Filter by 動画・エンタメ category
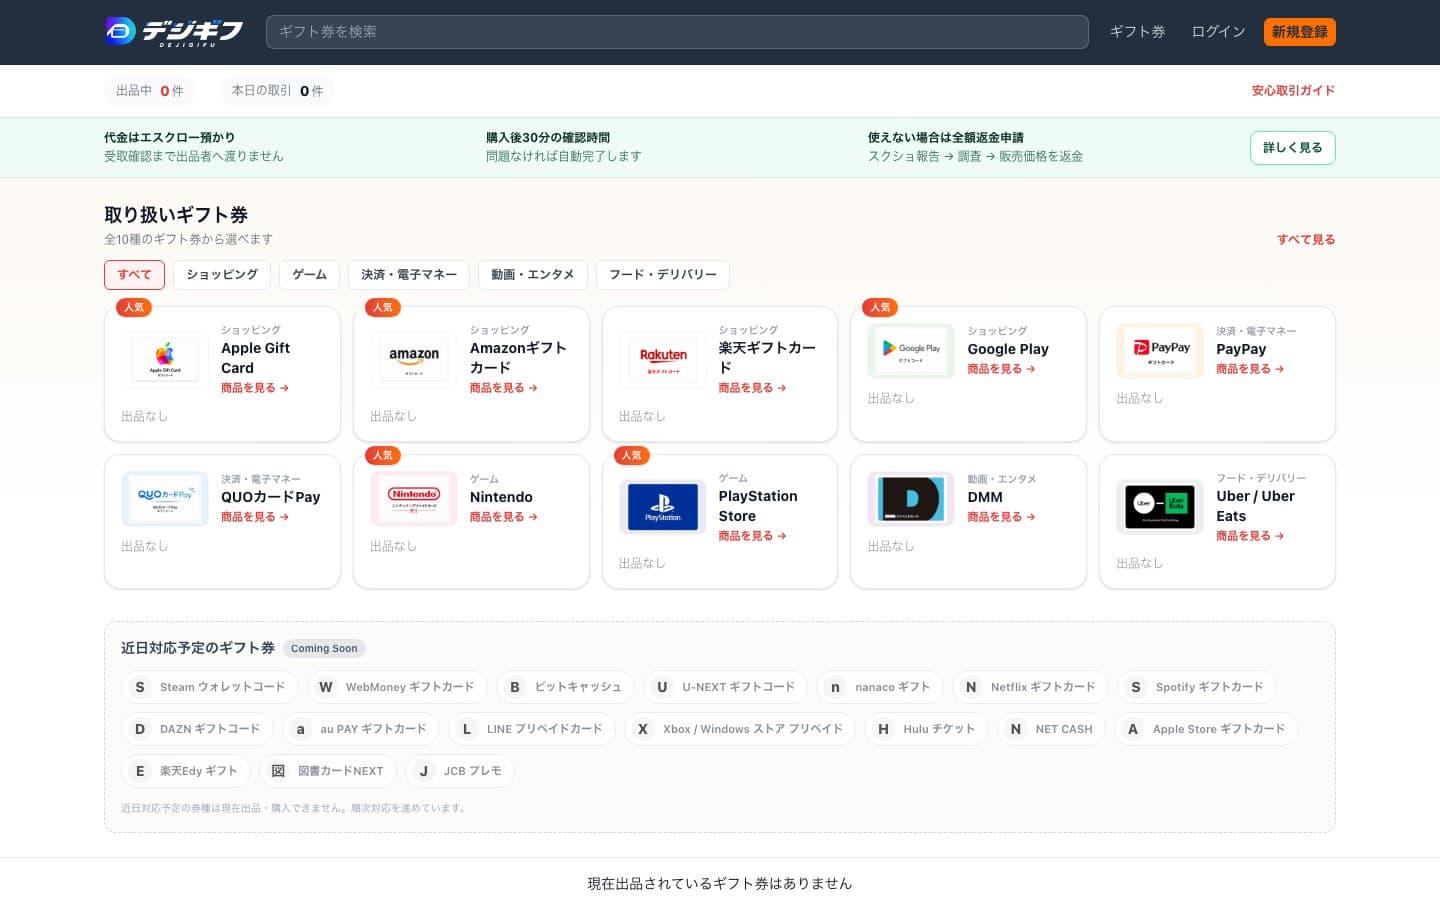 (533, 275)
